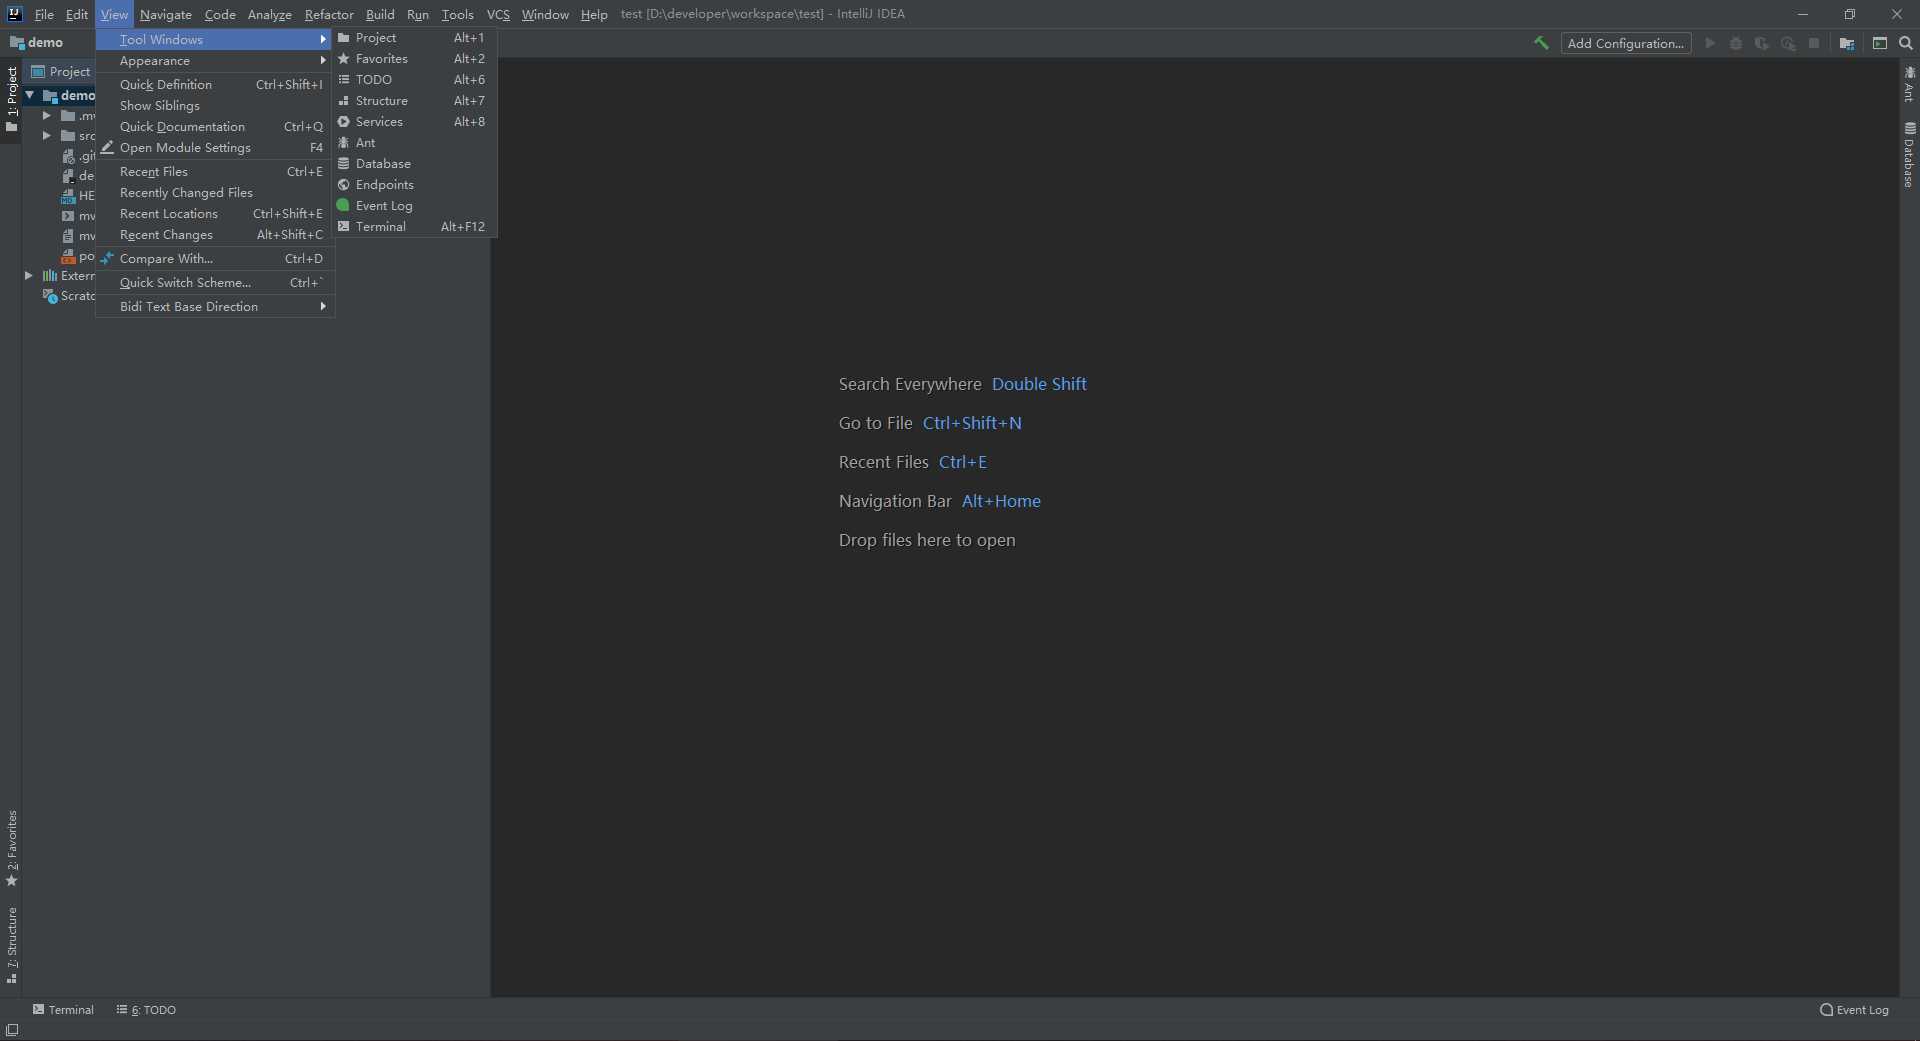Toggle the 1: Project side stripe button
1920x1041 pixels.
(12, 99)
